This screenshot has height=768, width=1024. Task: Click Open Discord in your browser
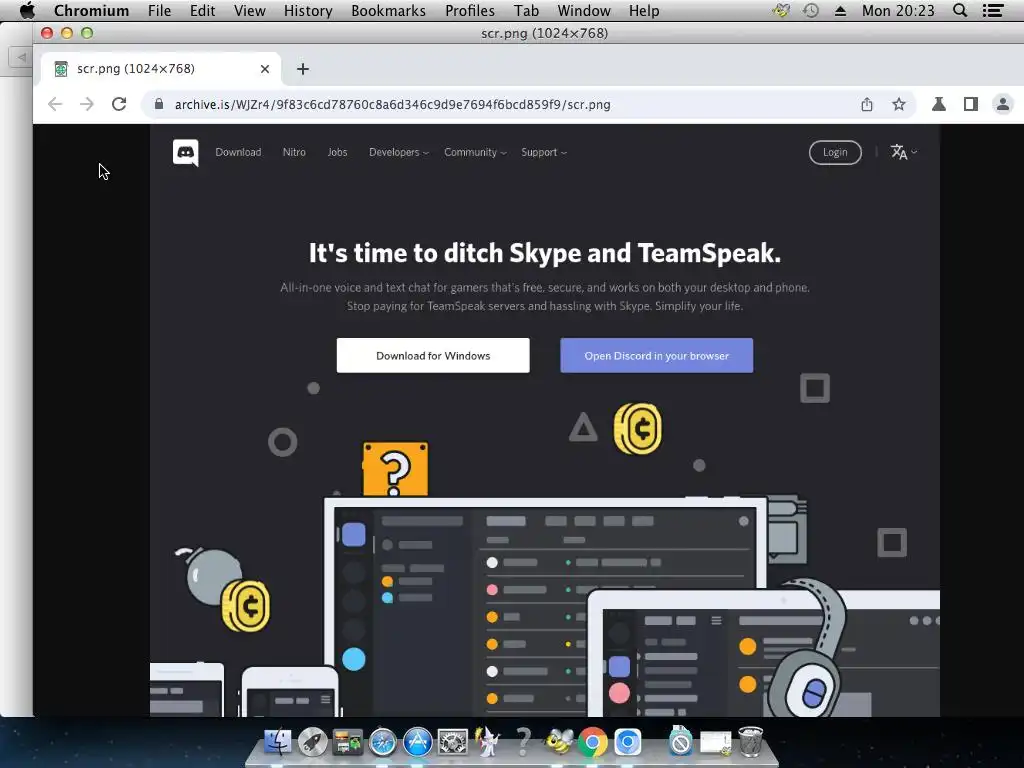click(x=656, y=355)
